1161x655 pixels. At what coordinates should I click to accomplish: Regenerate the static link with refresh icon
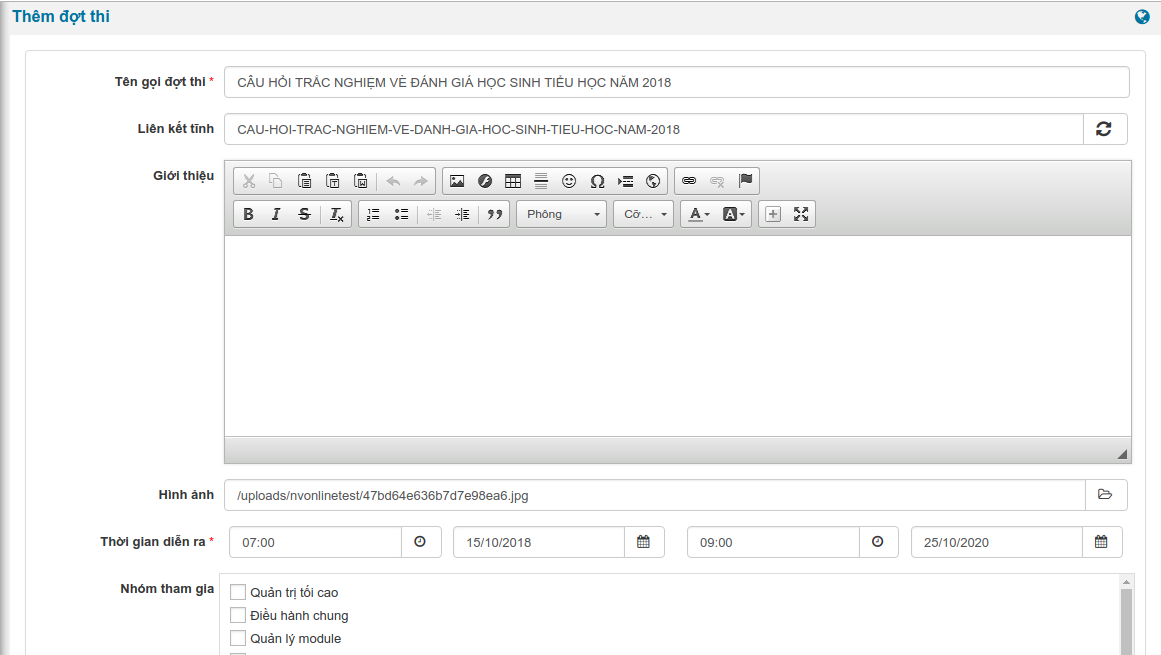1104,129
